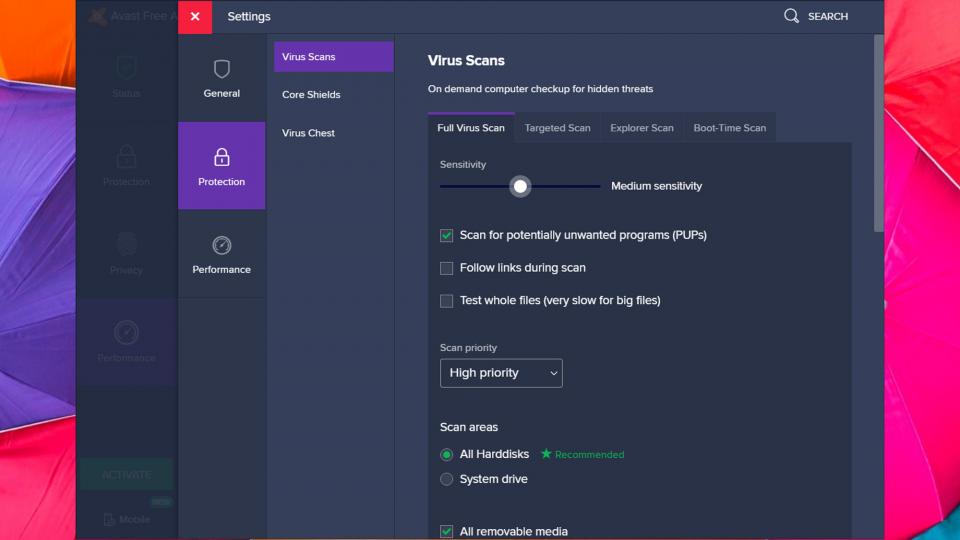Click the Mobile phone icon
Screen dimensions: 960x540
(110, 519)
